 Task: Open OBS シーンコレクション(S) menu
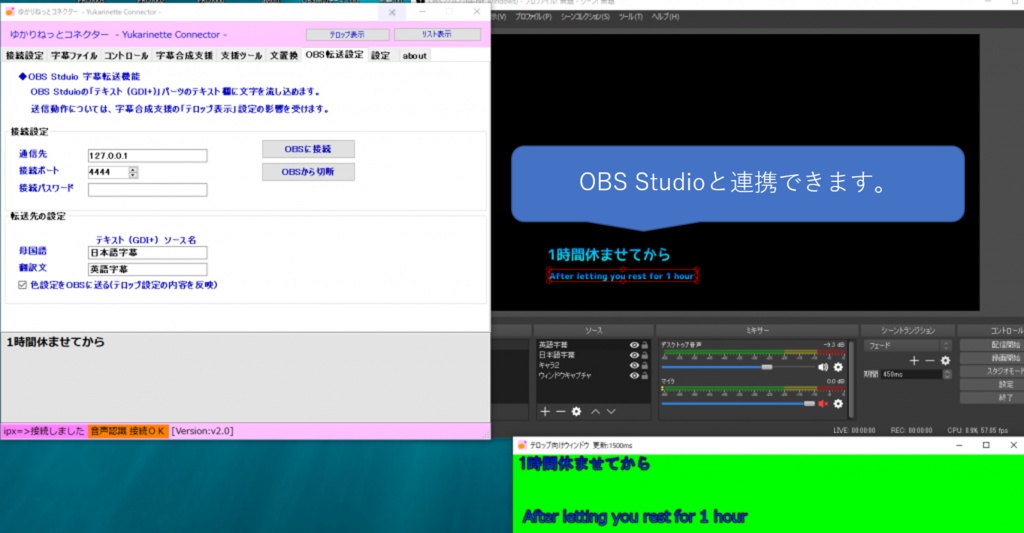tap(584, 16)
